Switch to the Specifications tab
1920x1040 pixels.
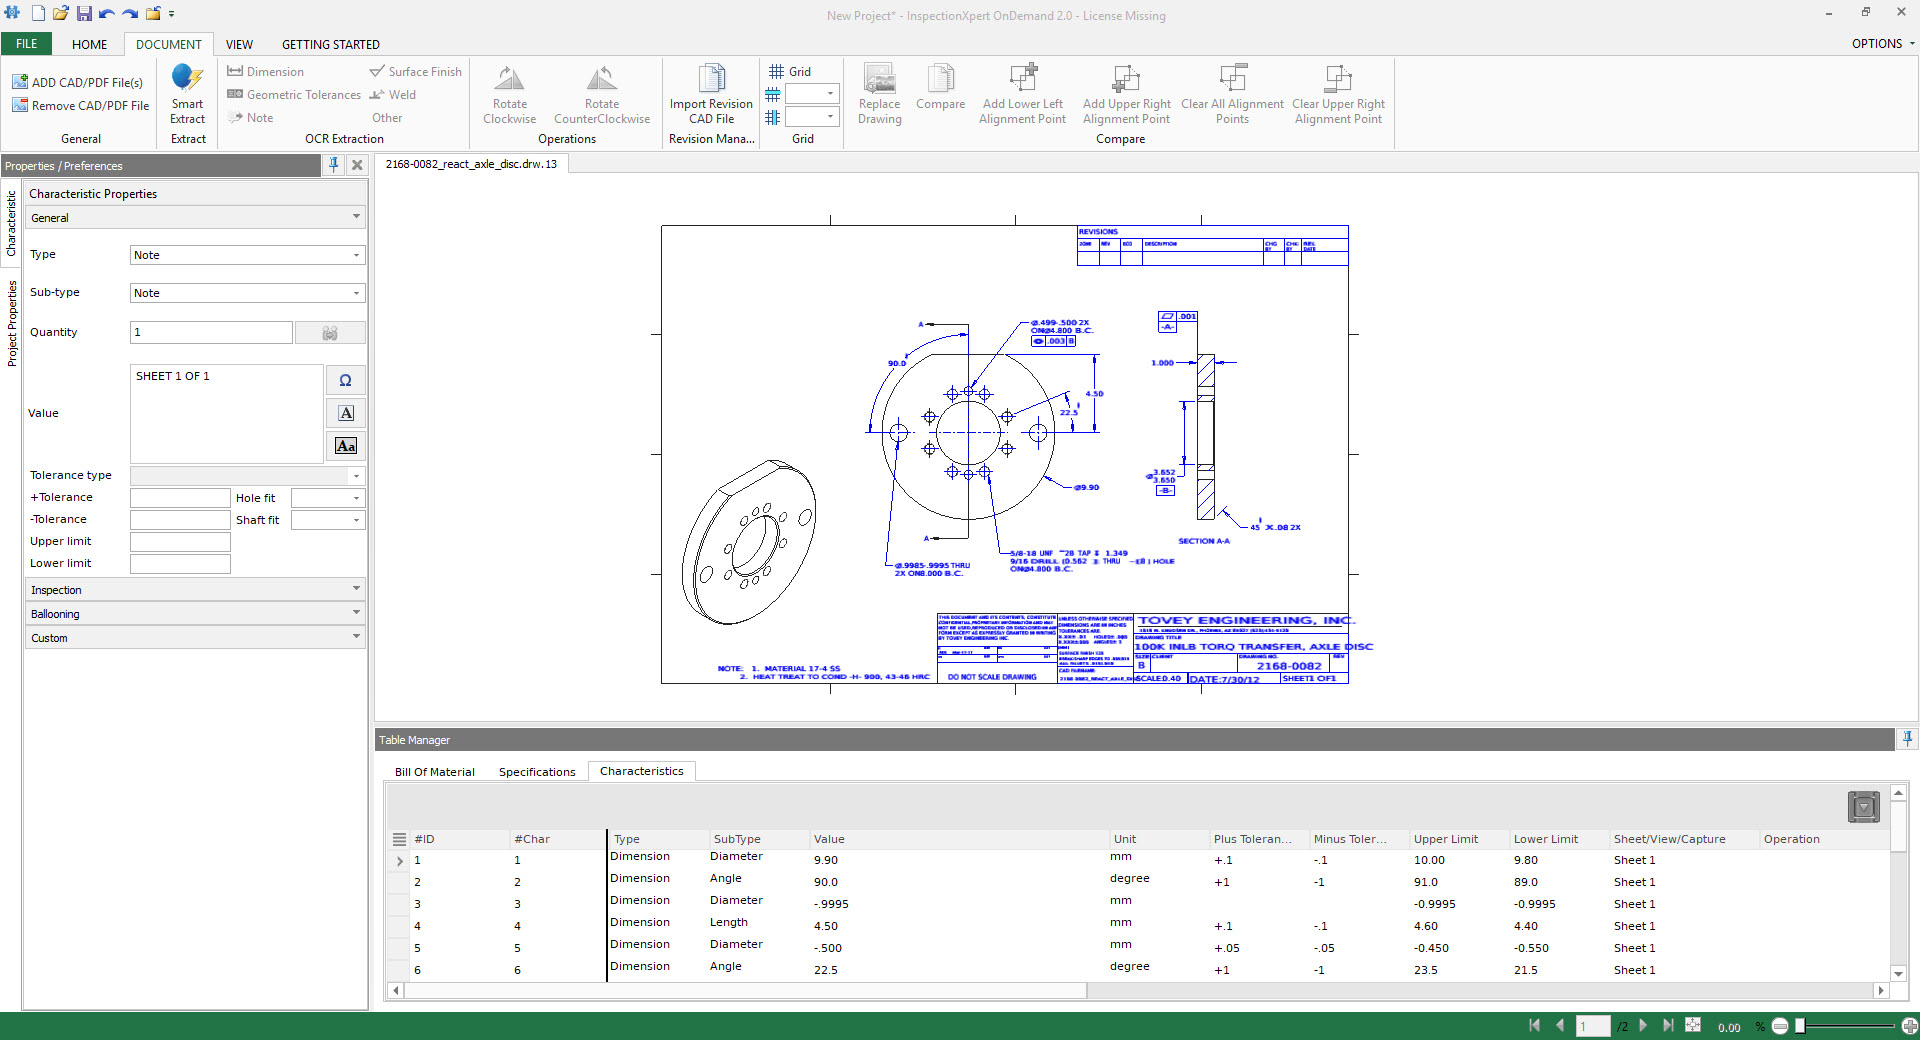(x=537, y=771)
